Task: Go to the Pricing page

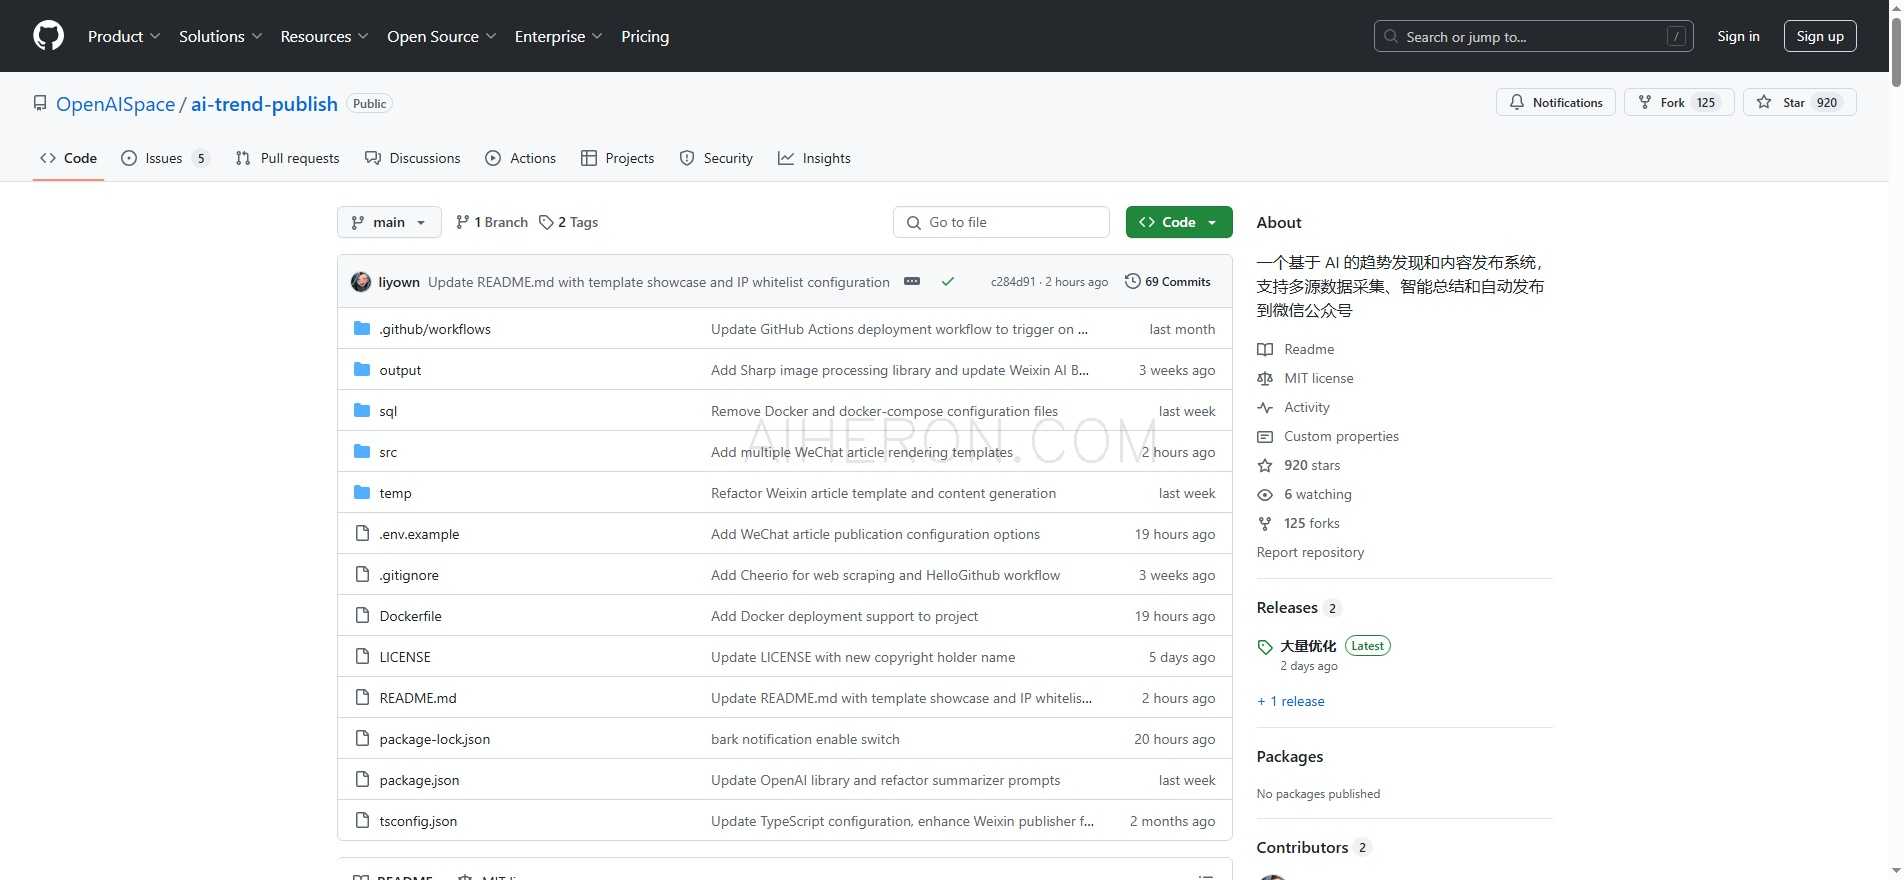Action: click(x=645, y=36)
